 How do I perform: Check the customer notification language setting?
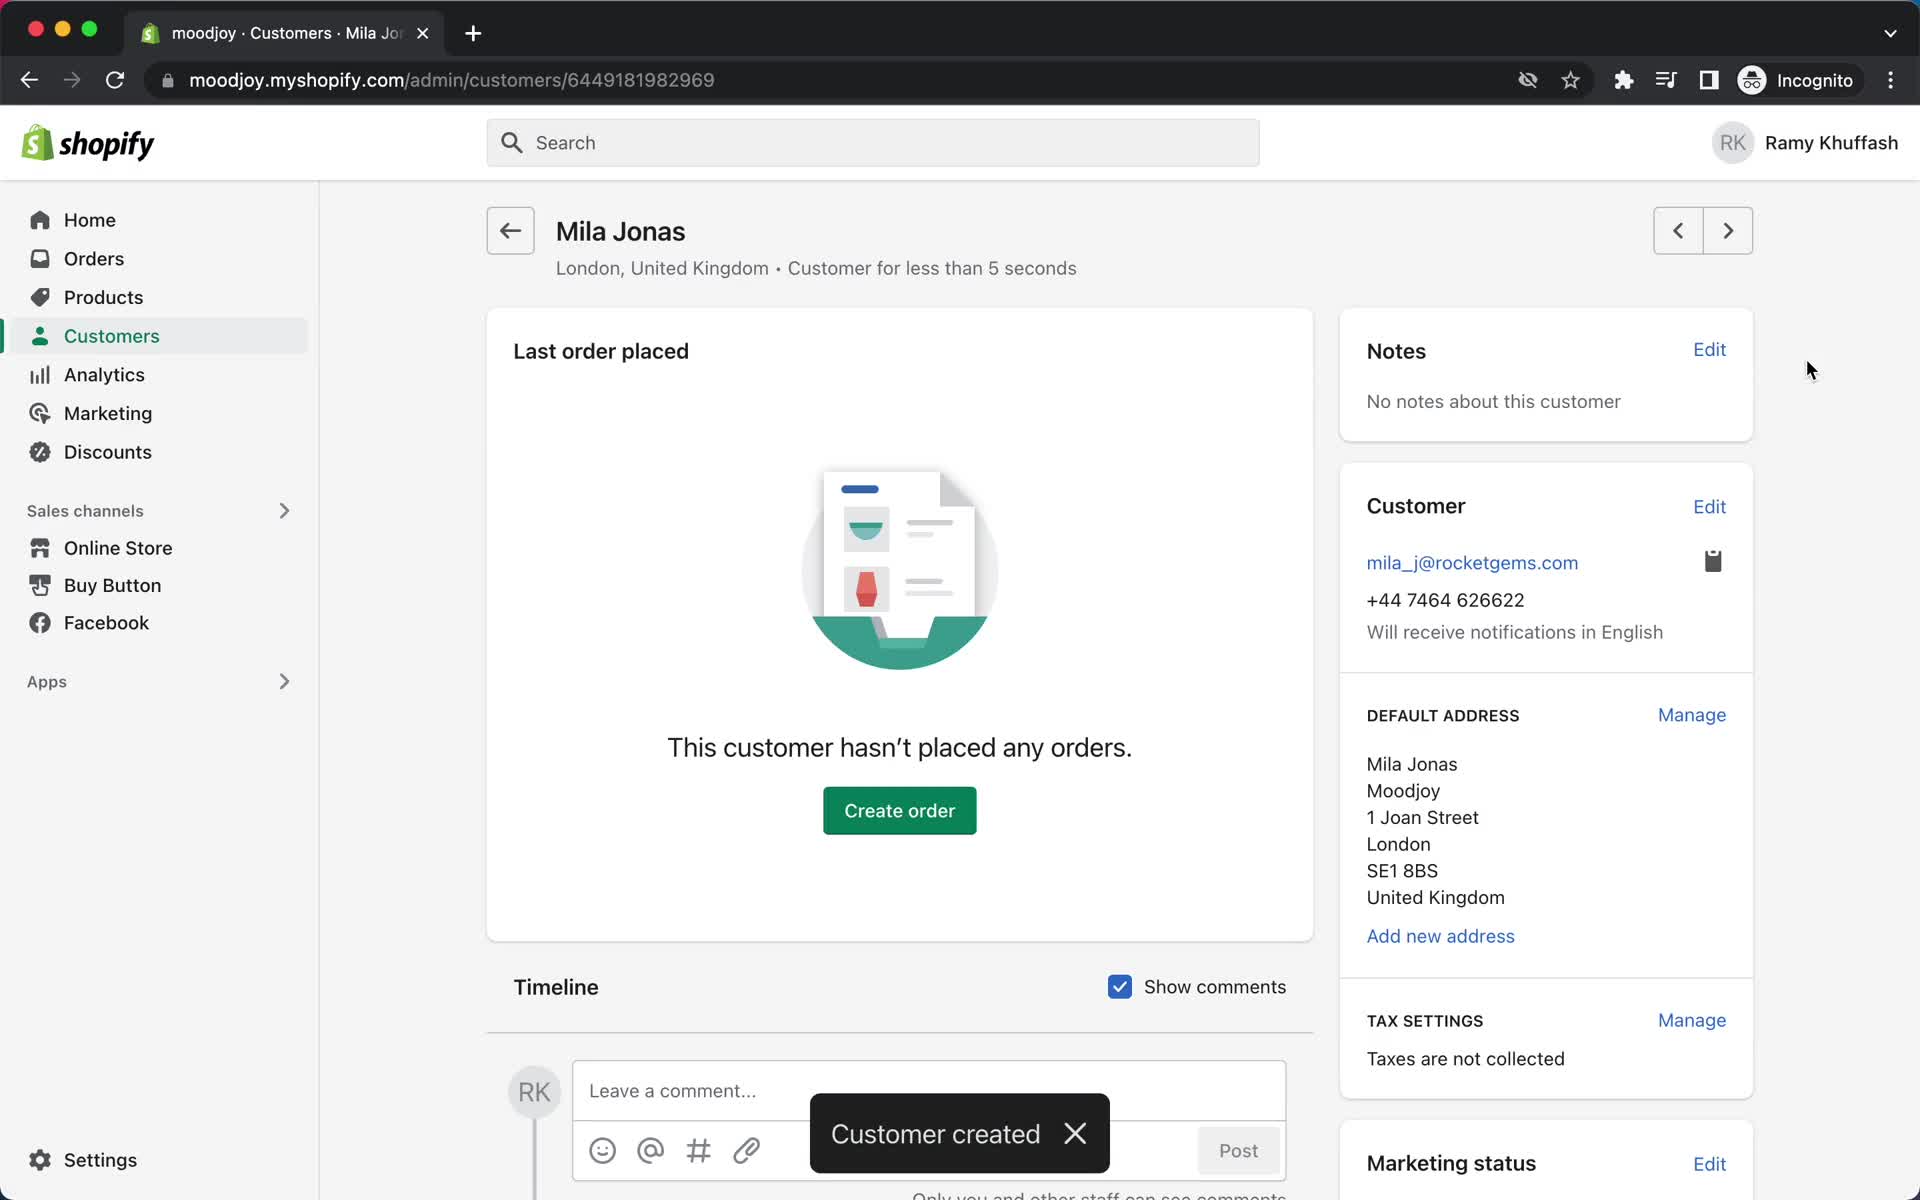[1514, 632]
